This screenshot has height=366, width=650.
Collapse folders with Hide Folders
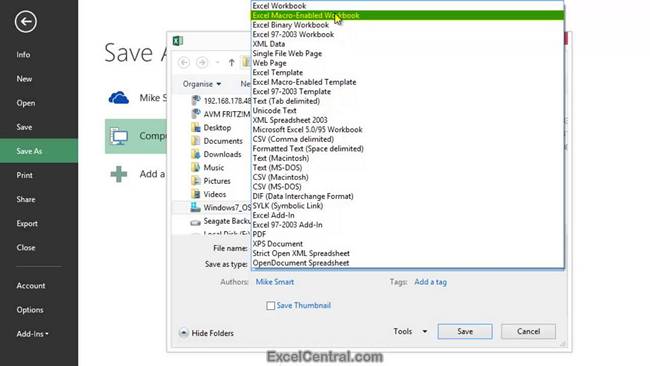point(206,333)
